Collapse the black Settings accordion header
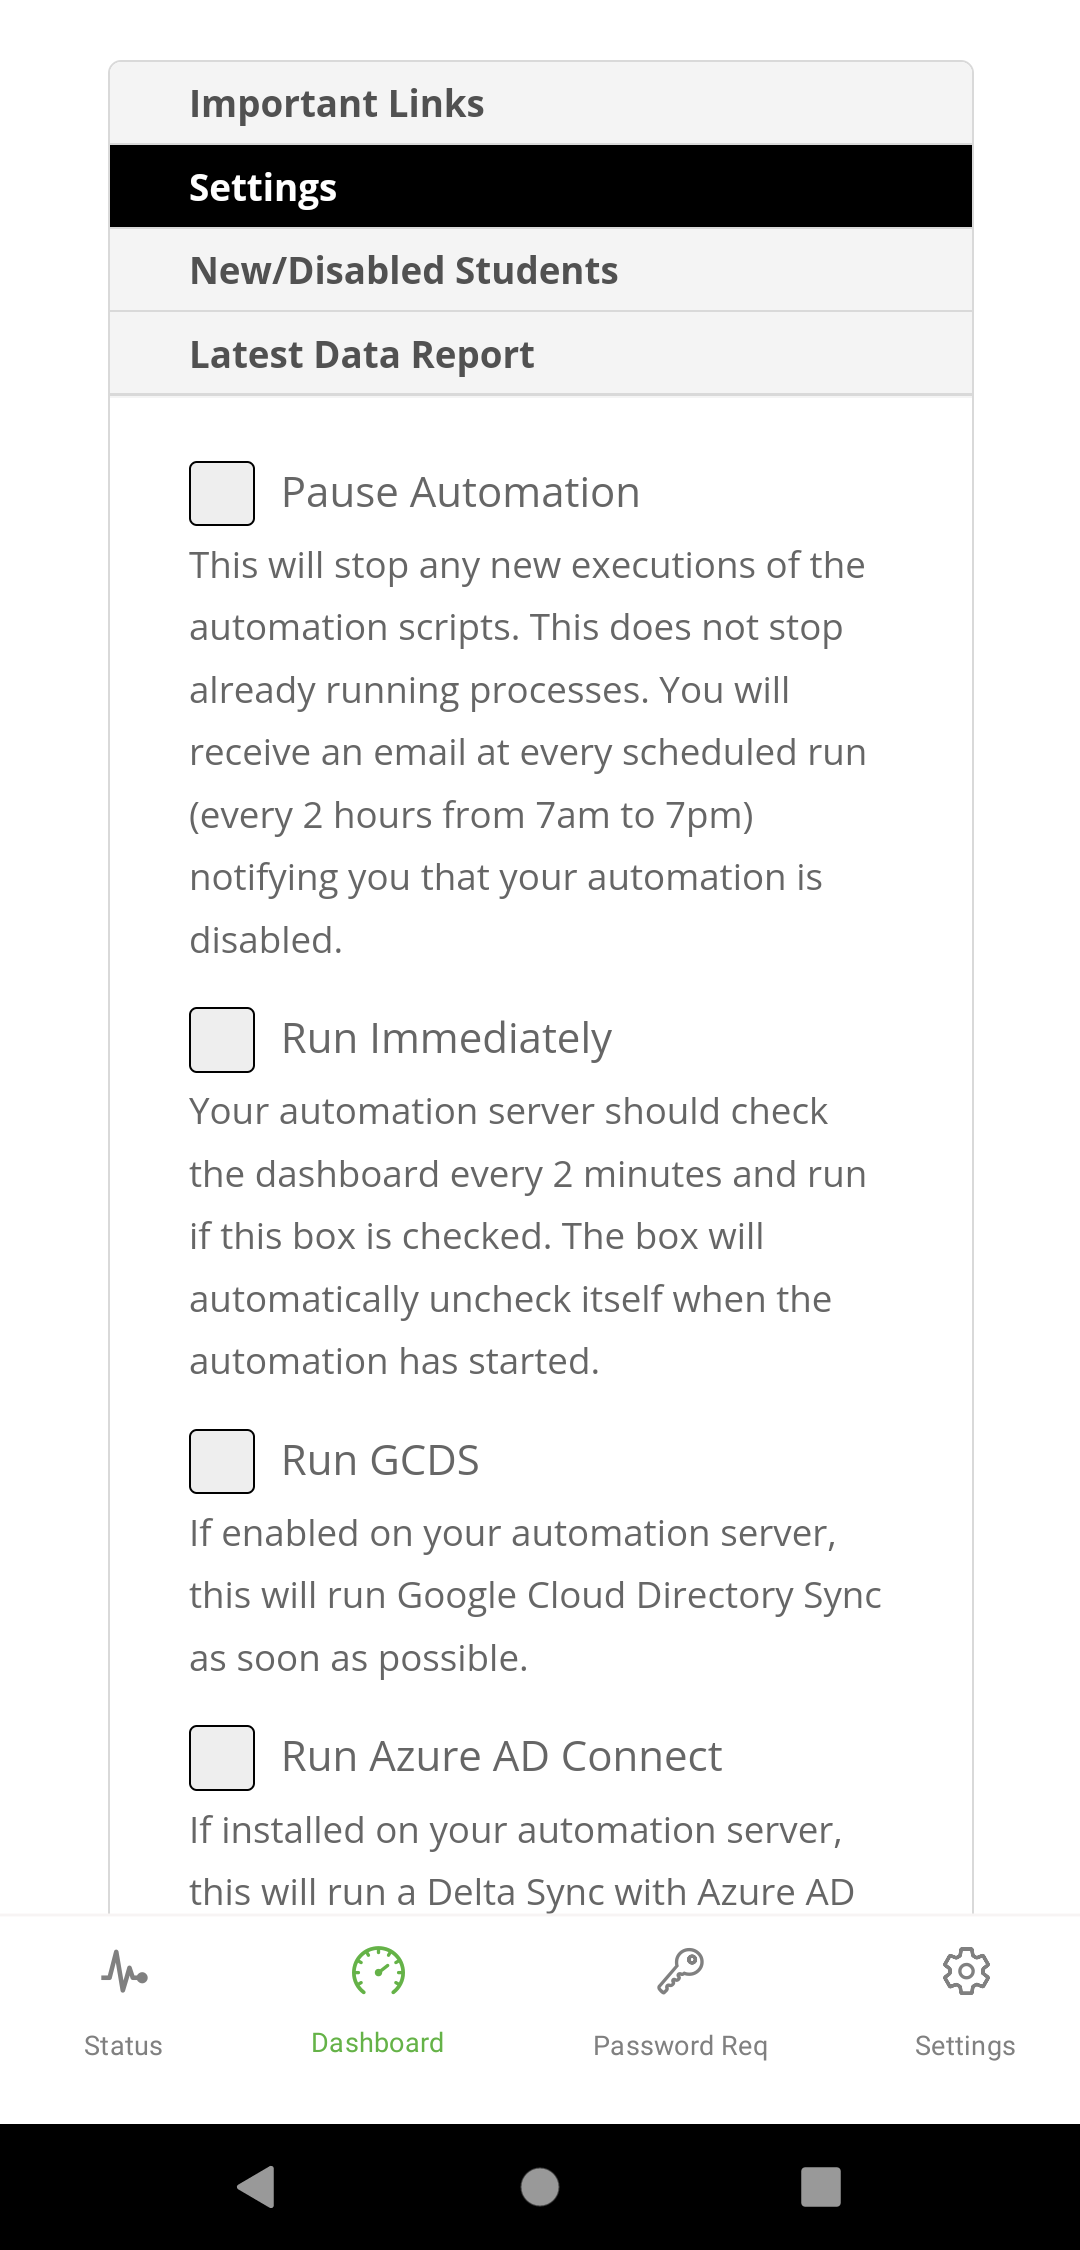Screen dimensions: 1080x2250 pyautogui.click(x=540, y=188)
